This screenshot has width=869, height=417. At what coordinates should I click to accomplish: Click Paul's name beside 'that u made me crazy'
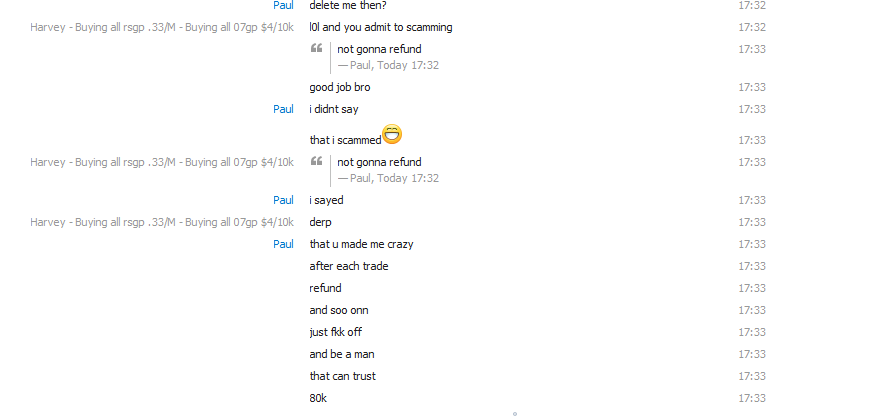click(283, 244)
